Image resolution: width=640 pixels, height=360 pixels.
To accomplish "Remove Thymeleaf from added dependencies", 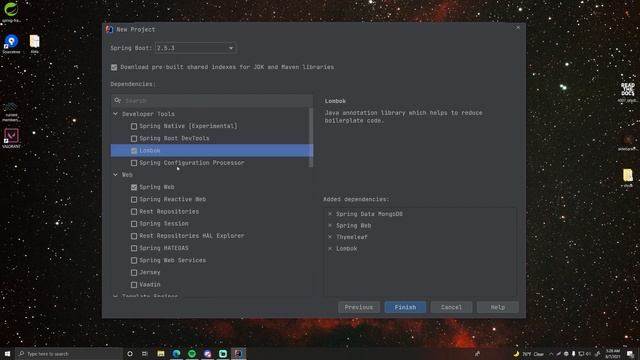I will 330,237.
